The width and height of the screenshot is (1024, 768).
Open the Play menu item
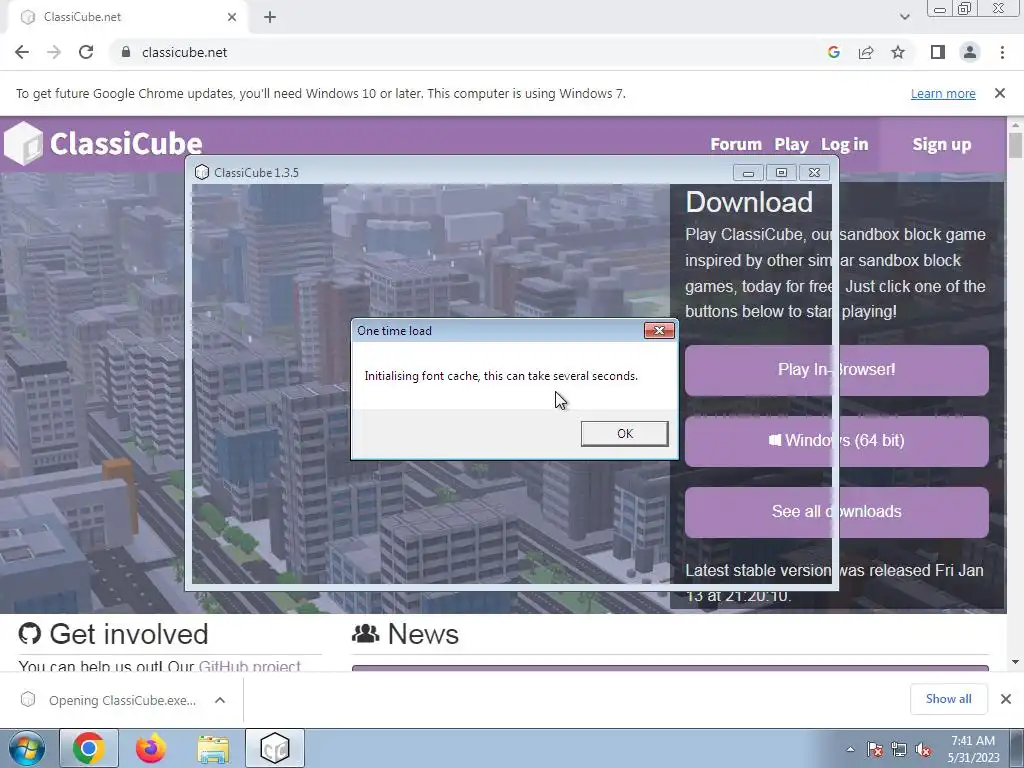tap(792, 144)
